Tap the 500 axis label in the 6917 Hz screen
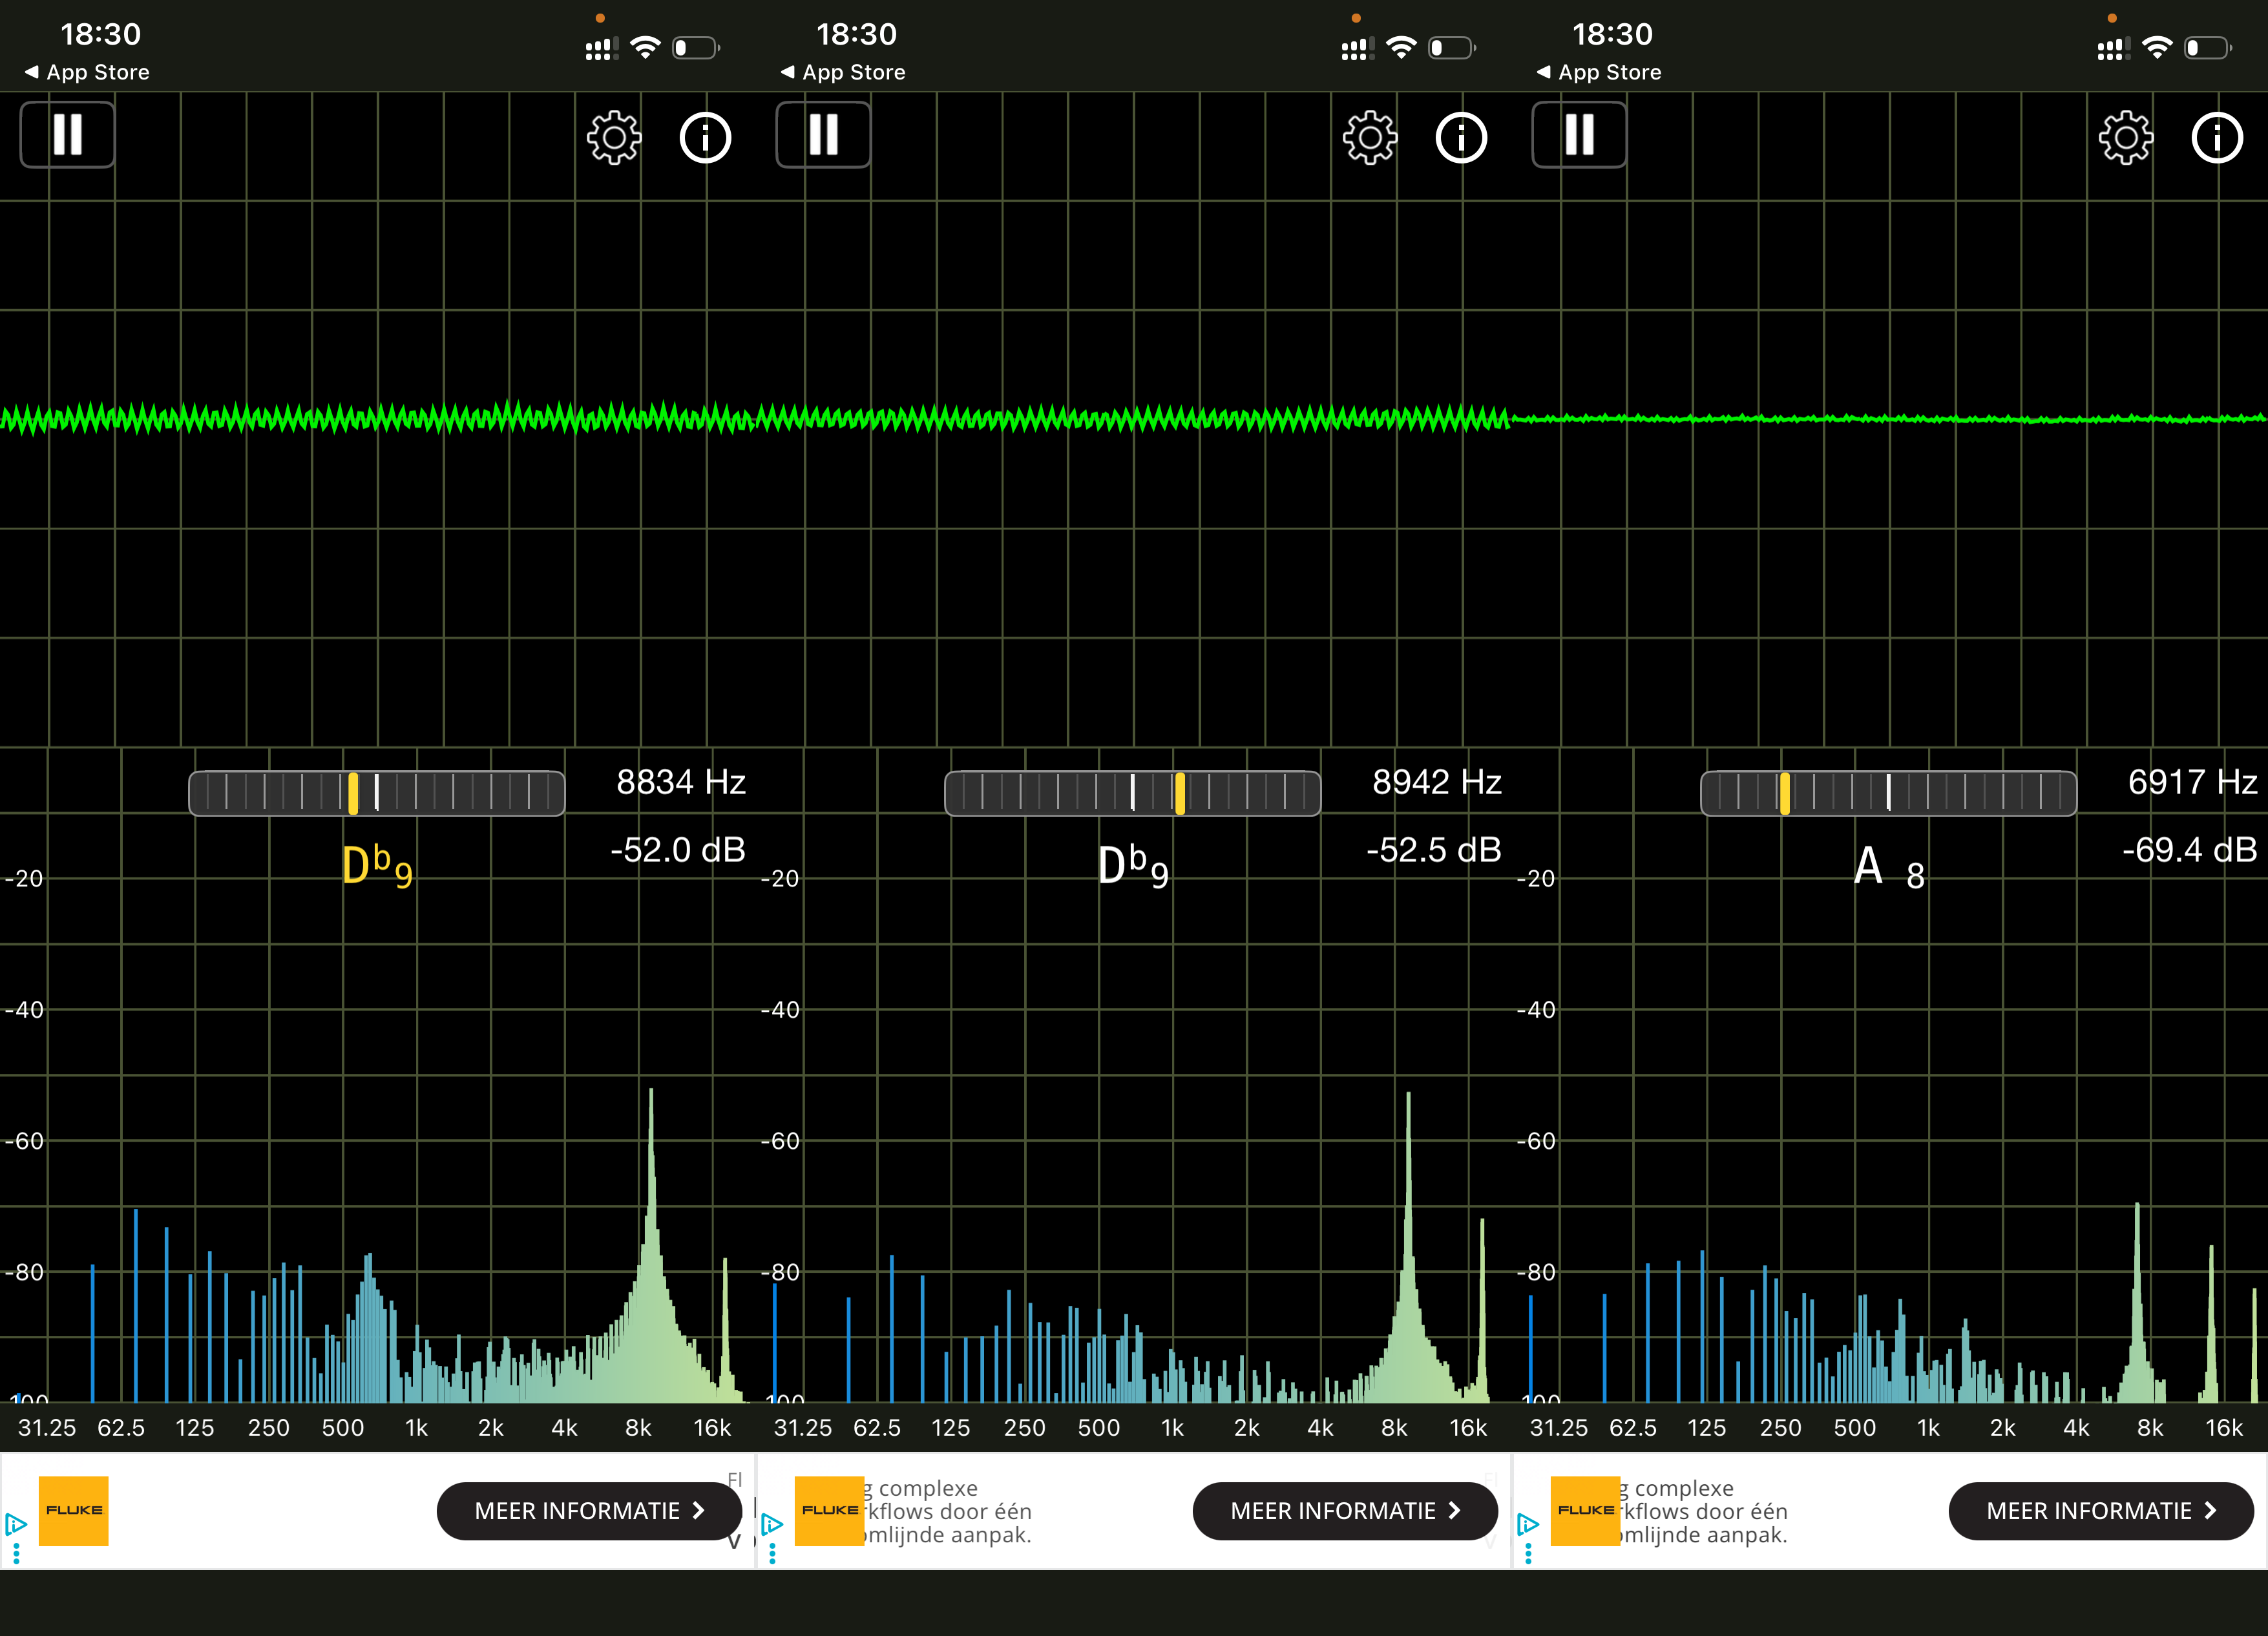The height and width of the screenshot is (1636, 2268). pos(1855,1428)
